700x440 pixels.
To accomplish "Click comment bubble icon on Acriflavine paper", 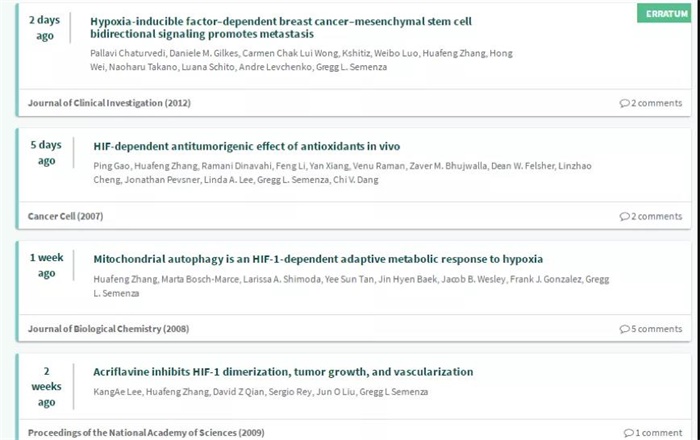I will 629,433.
